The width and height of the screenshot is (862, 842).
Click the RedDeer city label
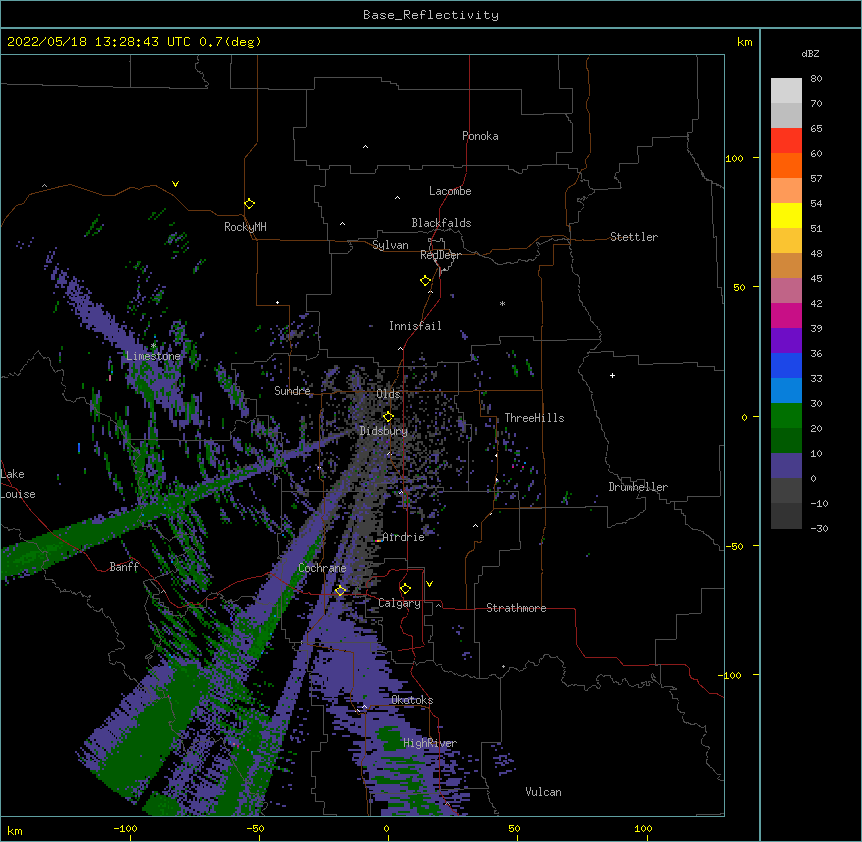(x=440, y=255)
